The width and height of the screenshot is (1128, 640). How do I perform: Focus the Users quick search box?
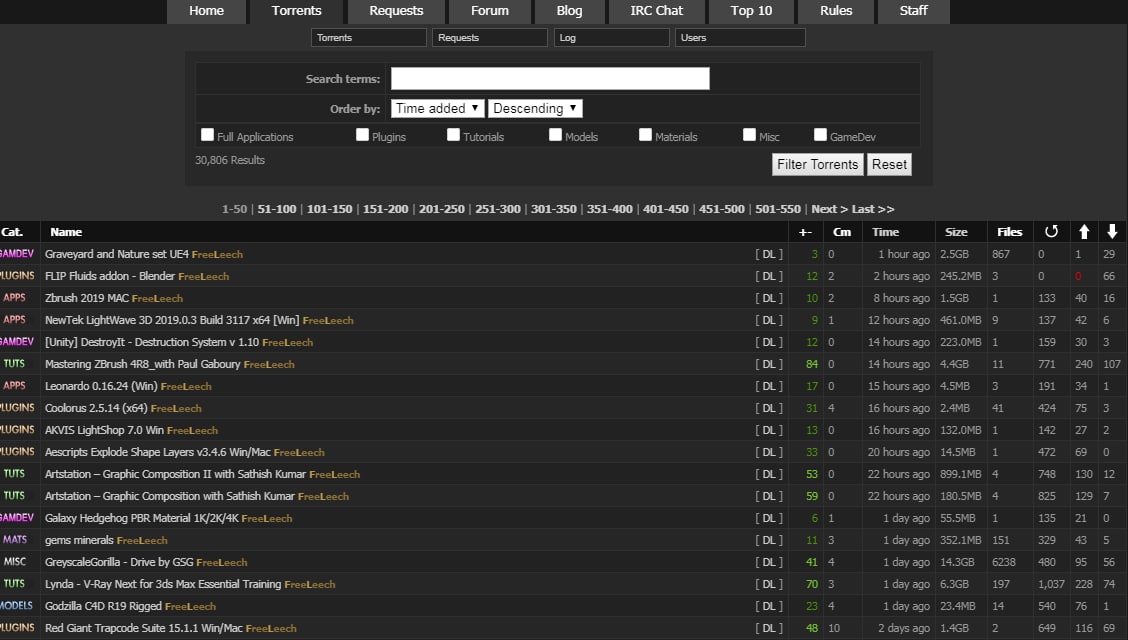click(740, 37)
